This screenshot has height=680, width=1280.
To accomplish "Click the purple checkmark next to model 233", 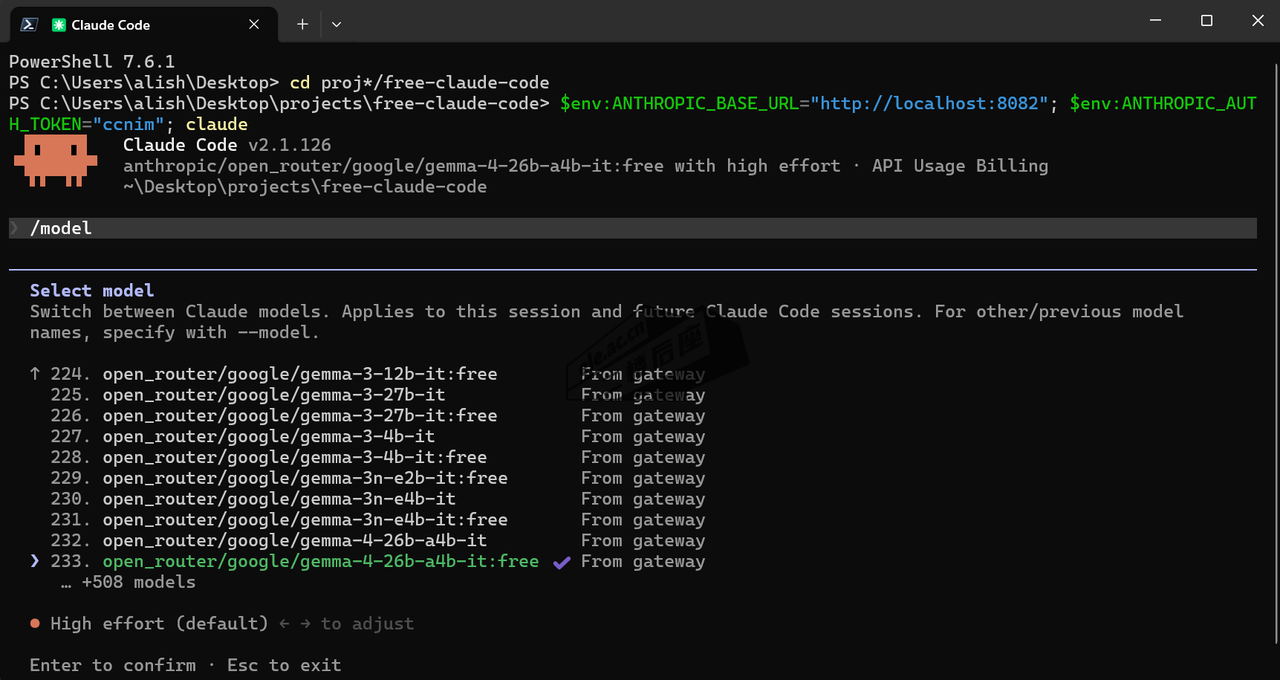I will [562, 562].
